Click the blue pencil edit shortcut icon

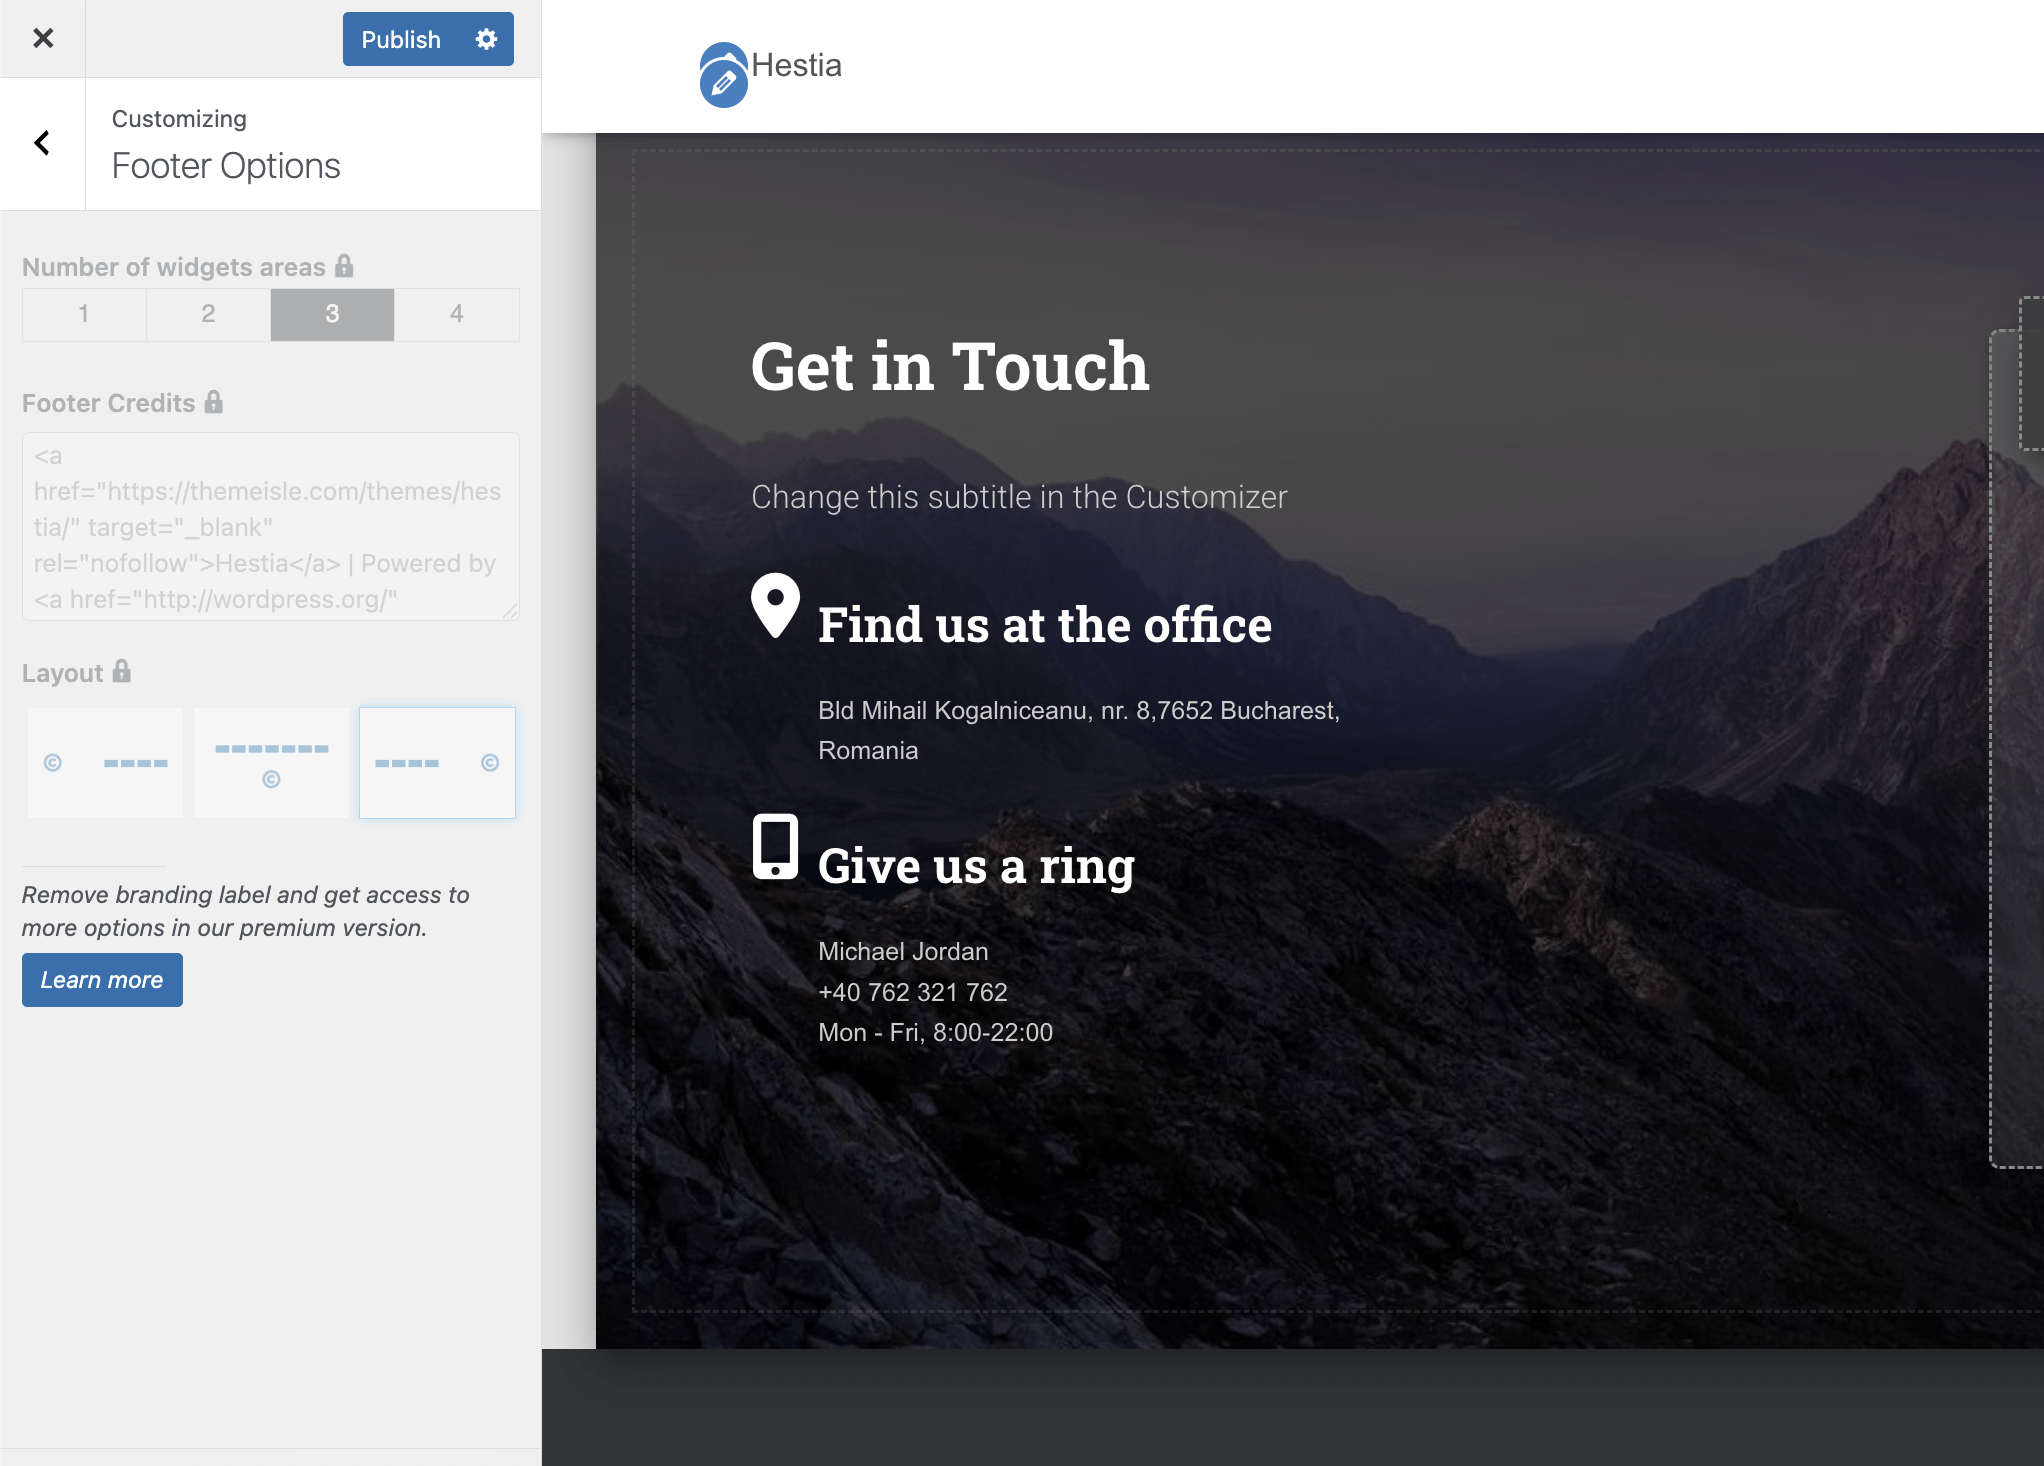coord(723,83)
